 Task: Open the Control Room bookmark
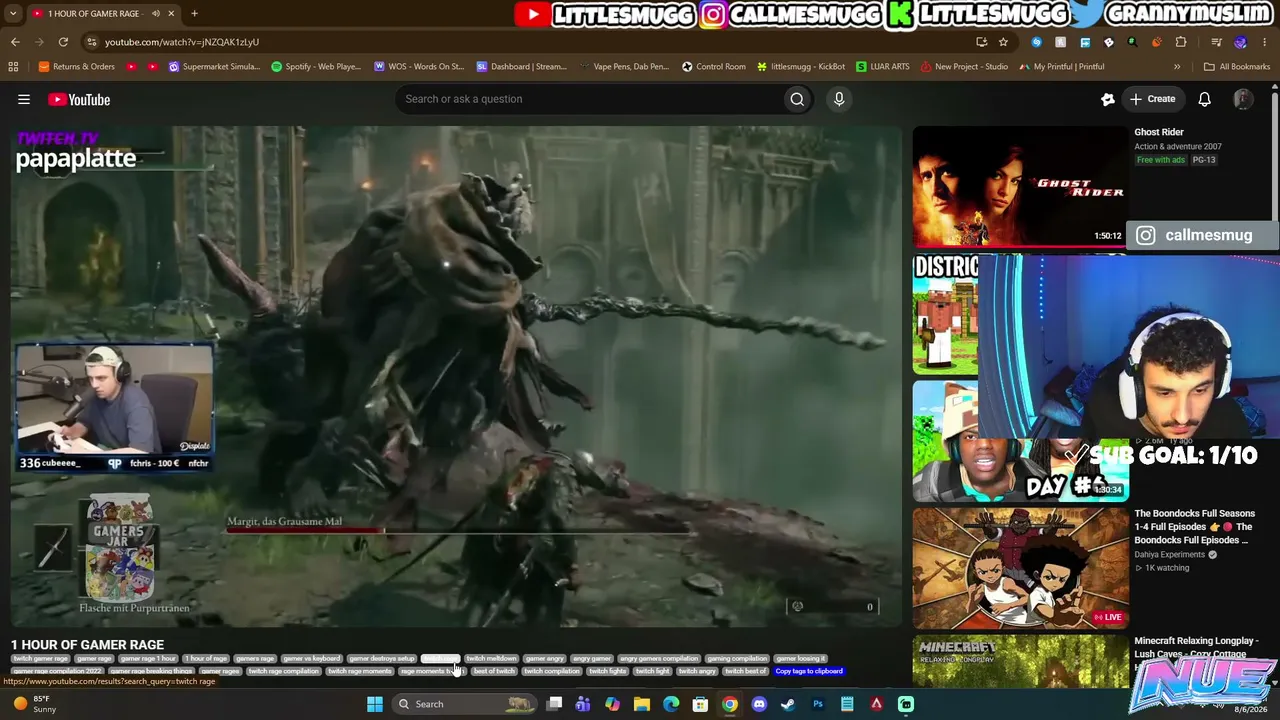click(714, 67)
